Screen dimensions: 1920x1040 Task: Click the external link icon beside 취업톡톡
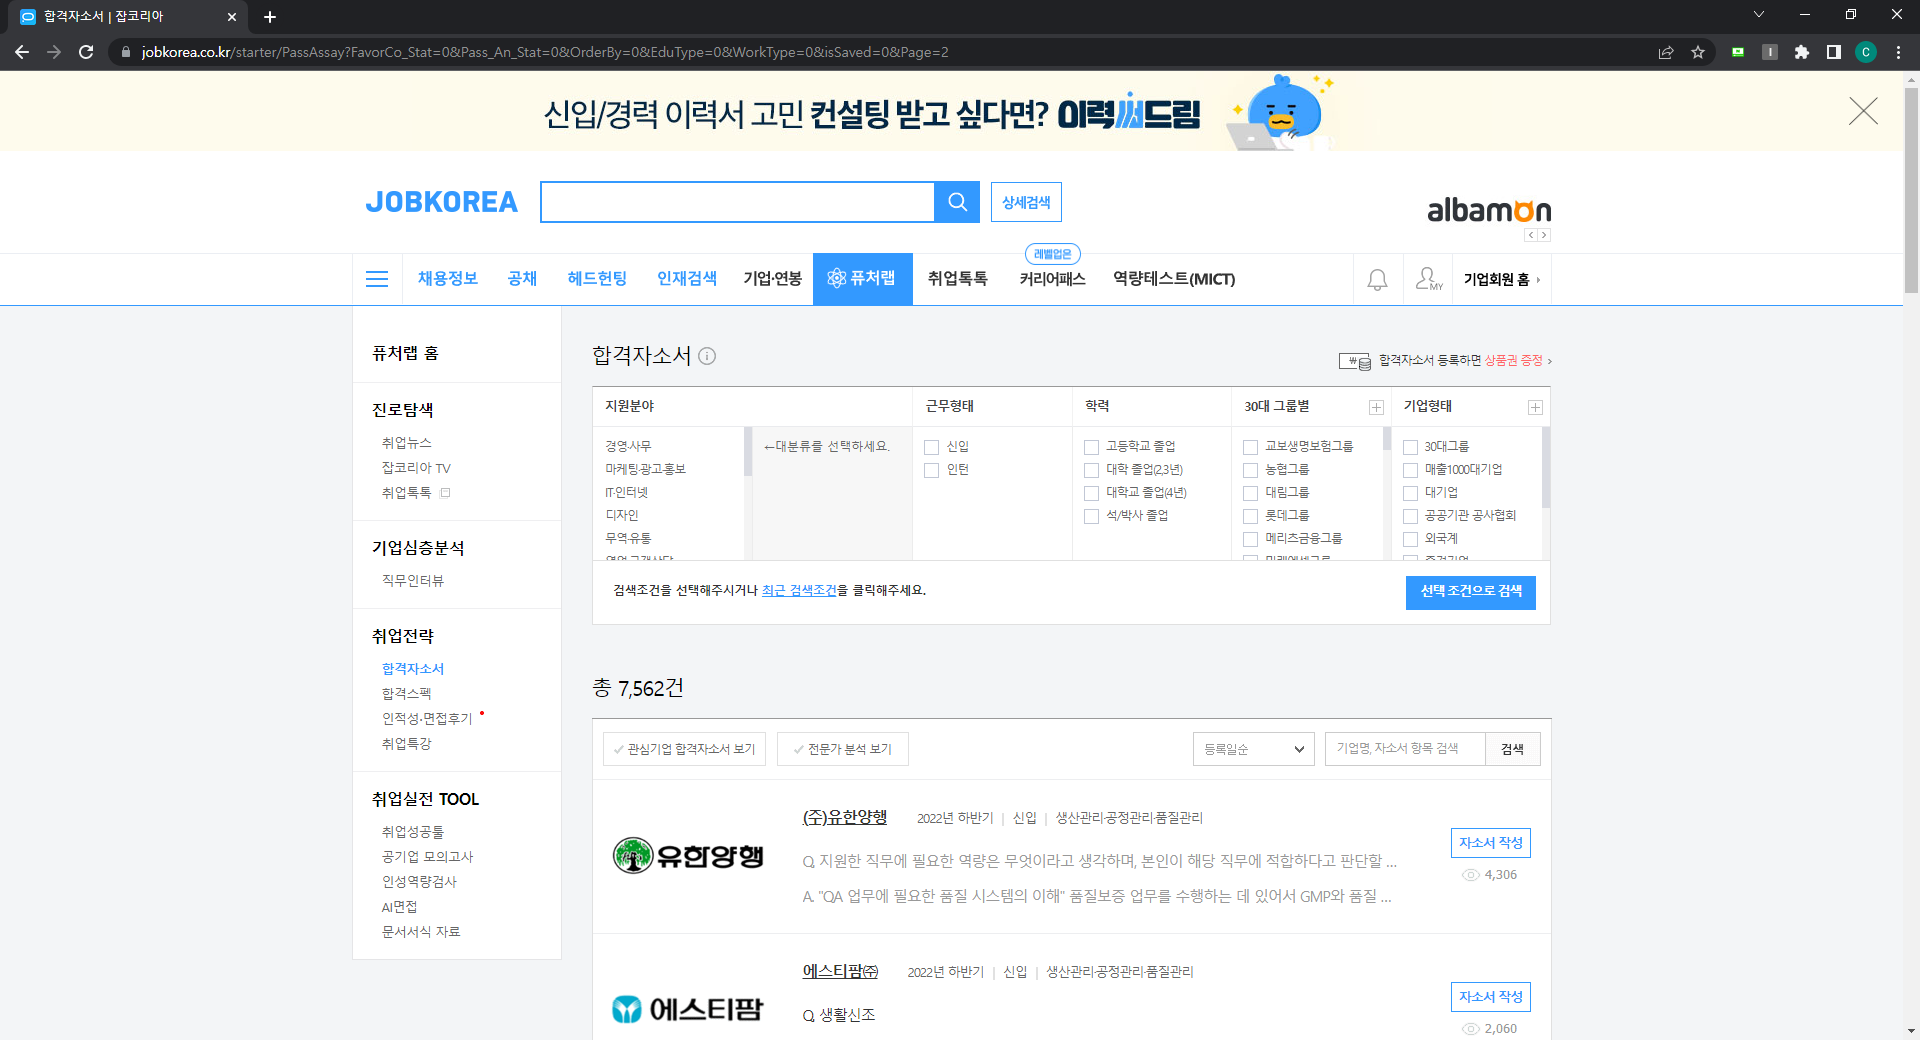(446, 493)
